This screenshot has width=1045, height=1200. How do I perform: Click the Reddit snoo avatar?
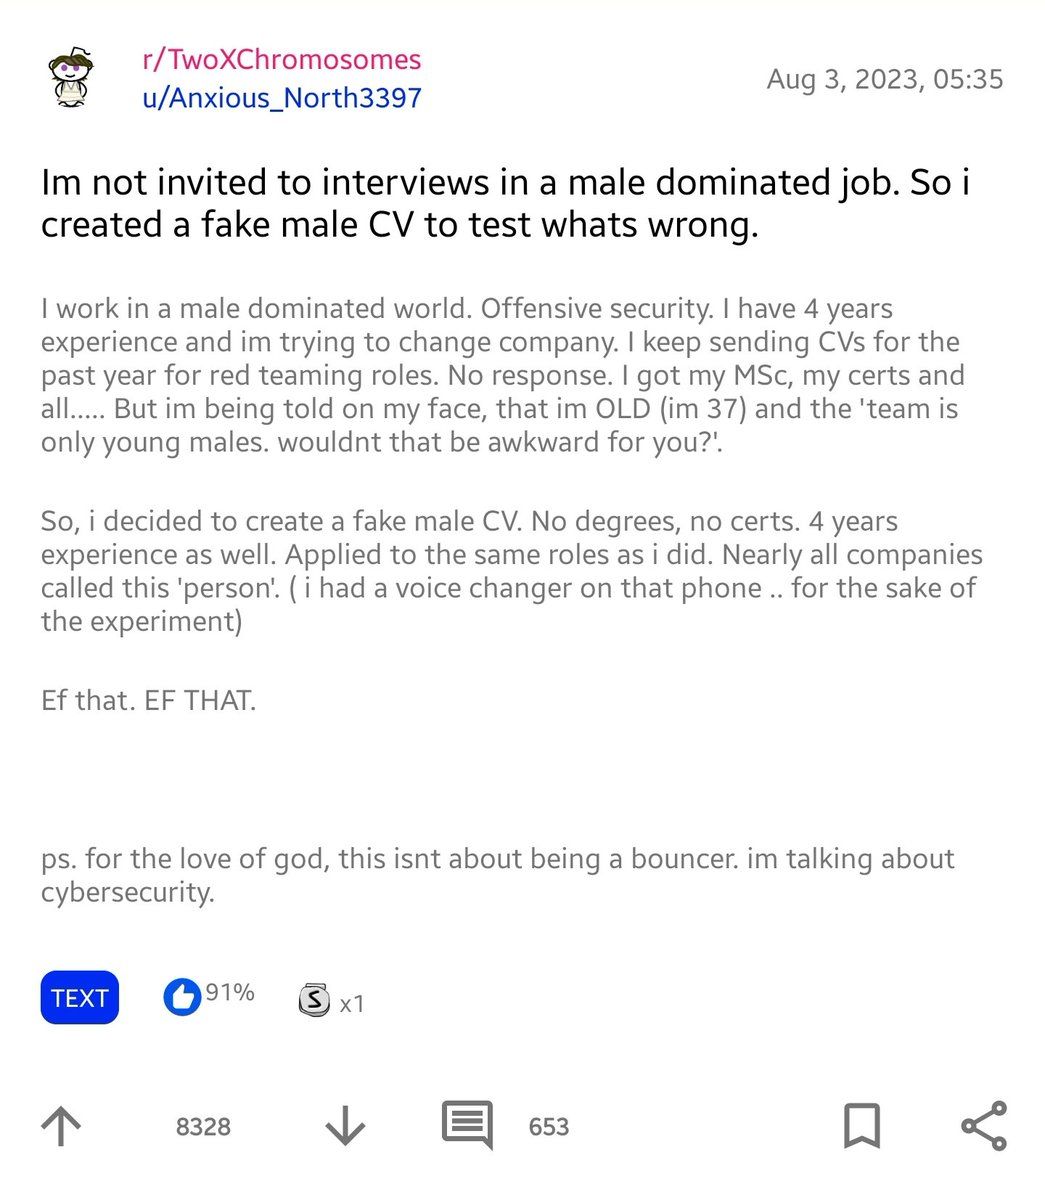point(72,81)
